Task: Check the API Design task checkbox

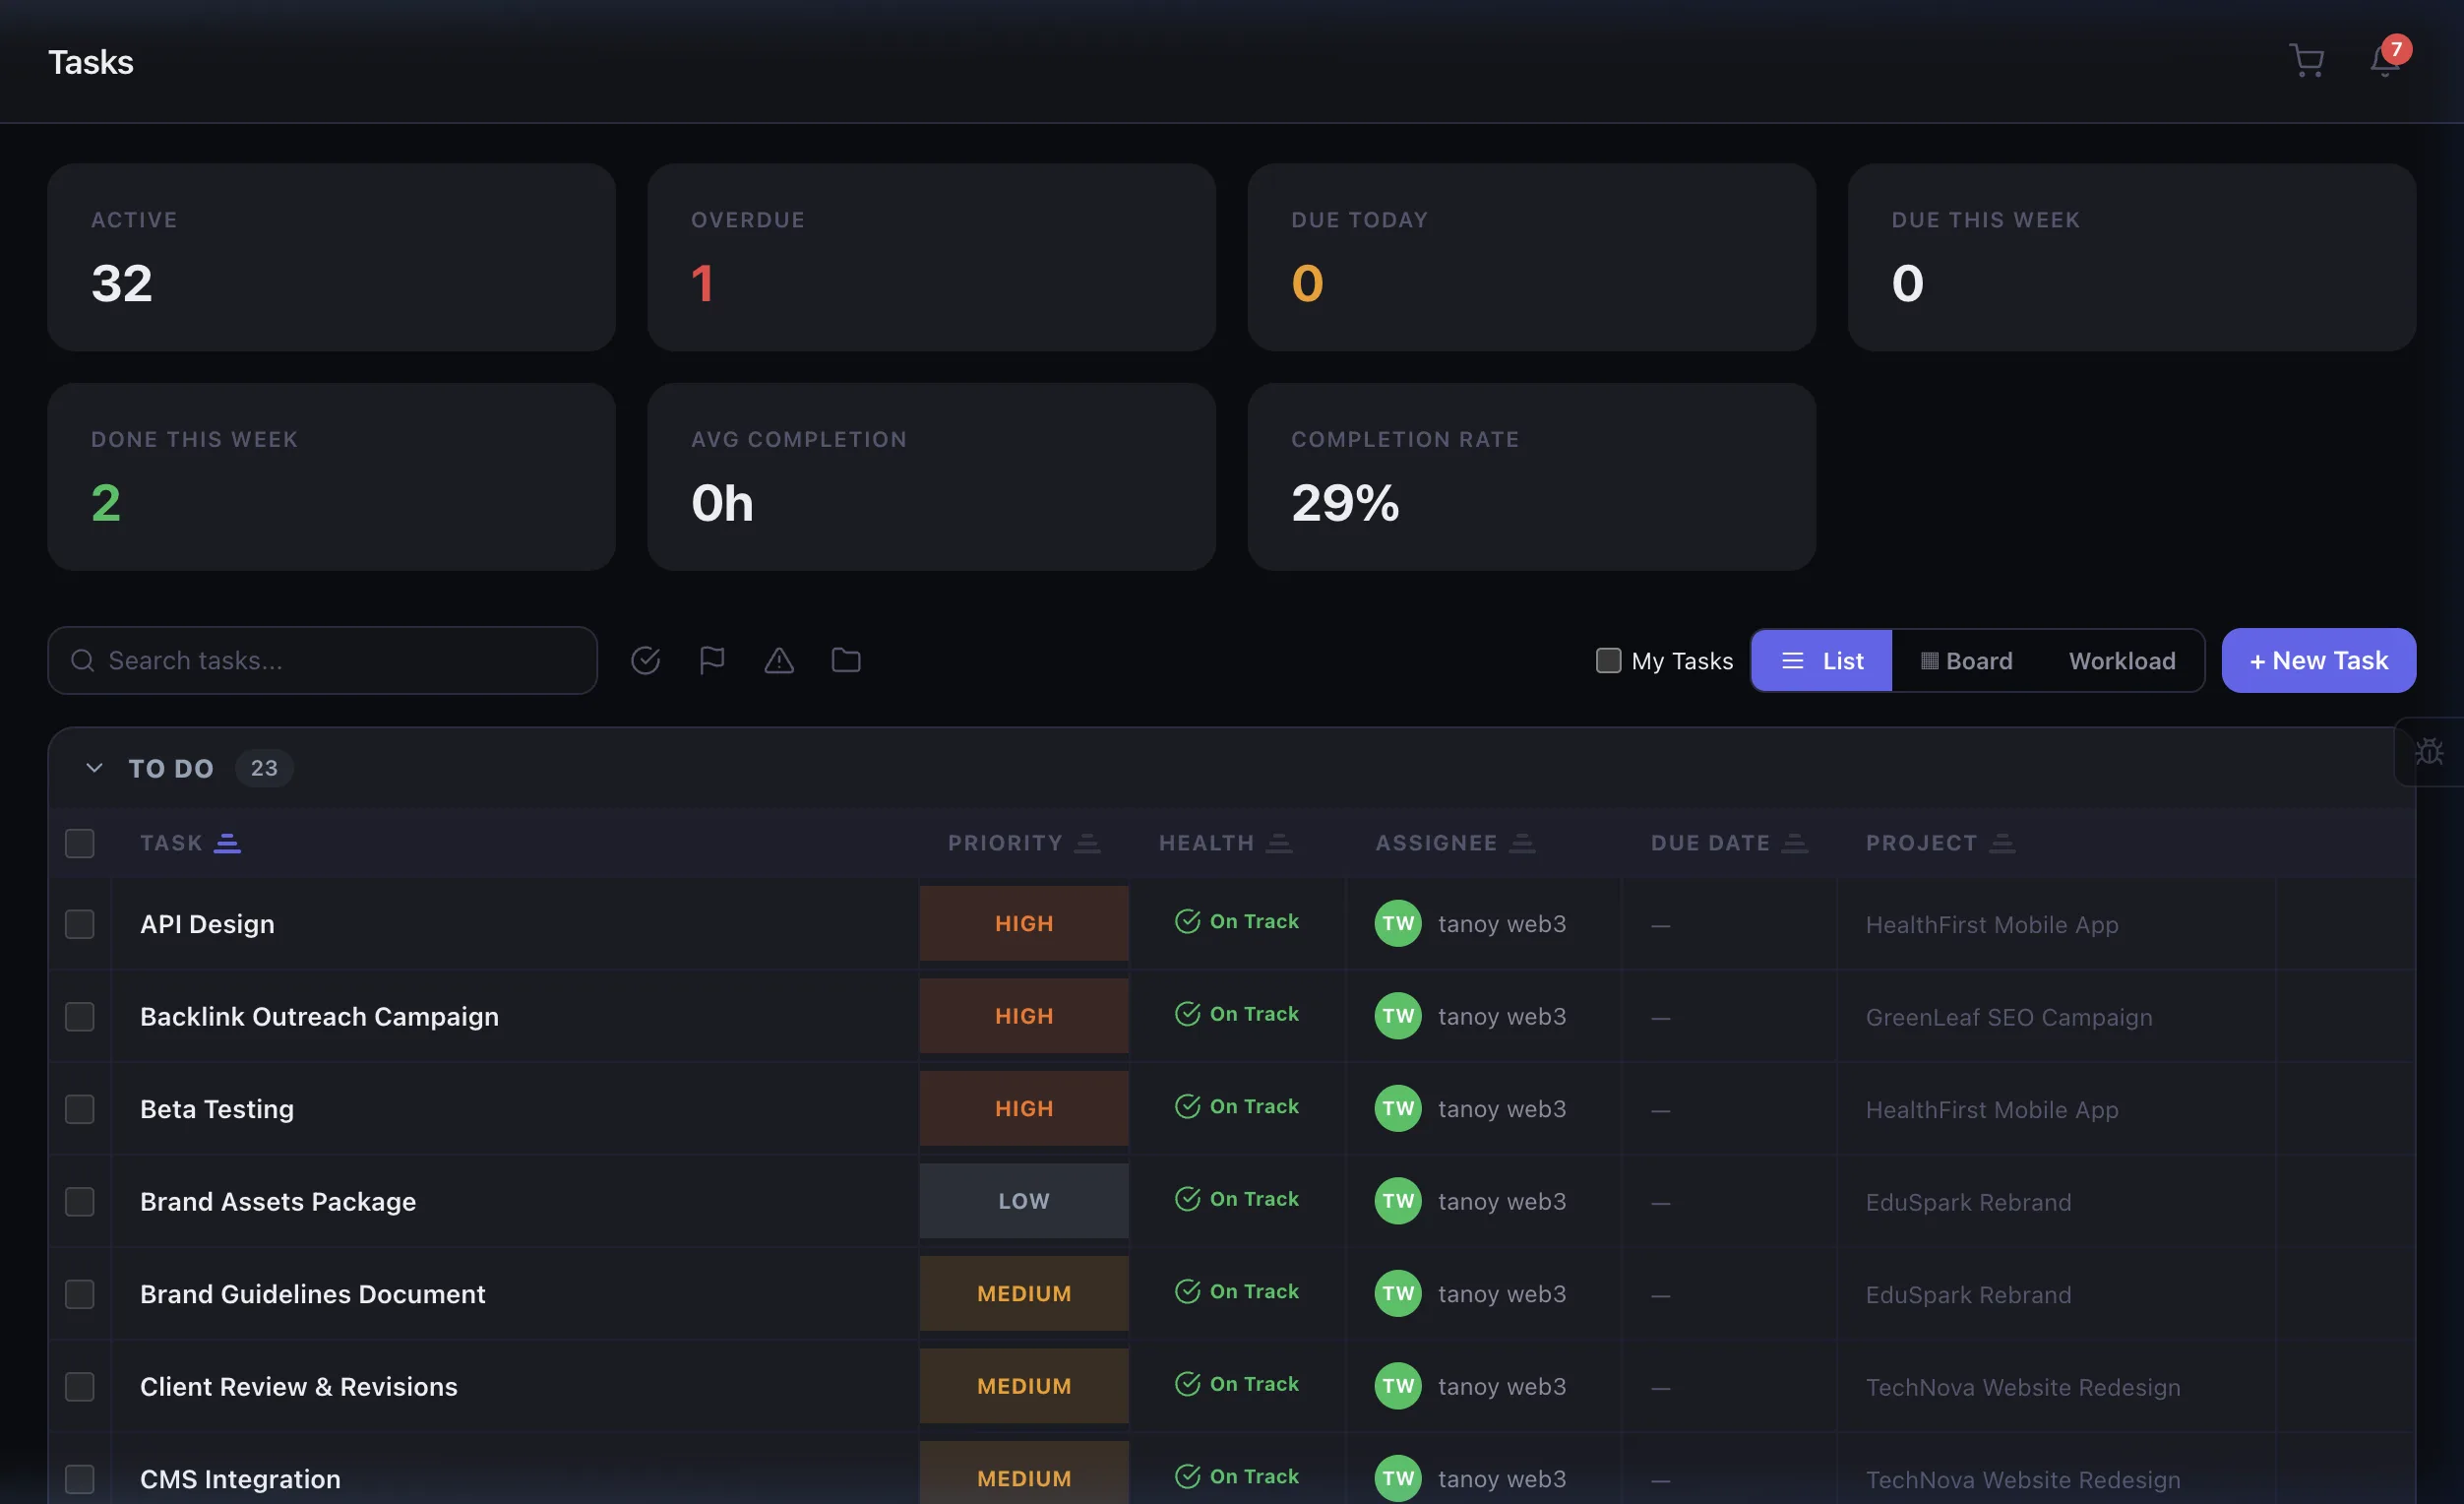Action: (79, 924)
